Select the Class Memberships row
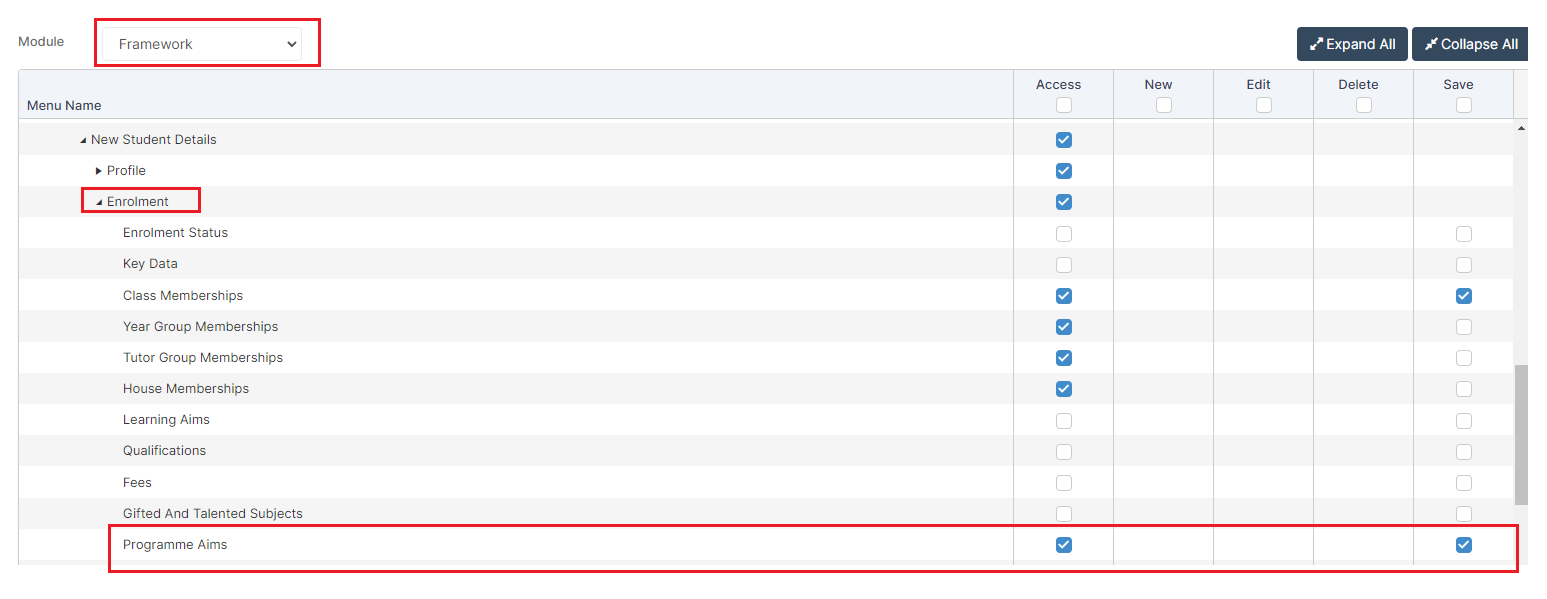Screen dimensions: 1547x599 [x=765, y=296]
